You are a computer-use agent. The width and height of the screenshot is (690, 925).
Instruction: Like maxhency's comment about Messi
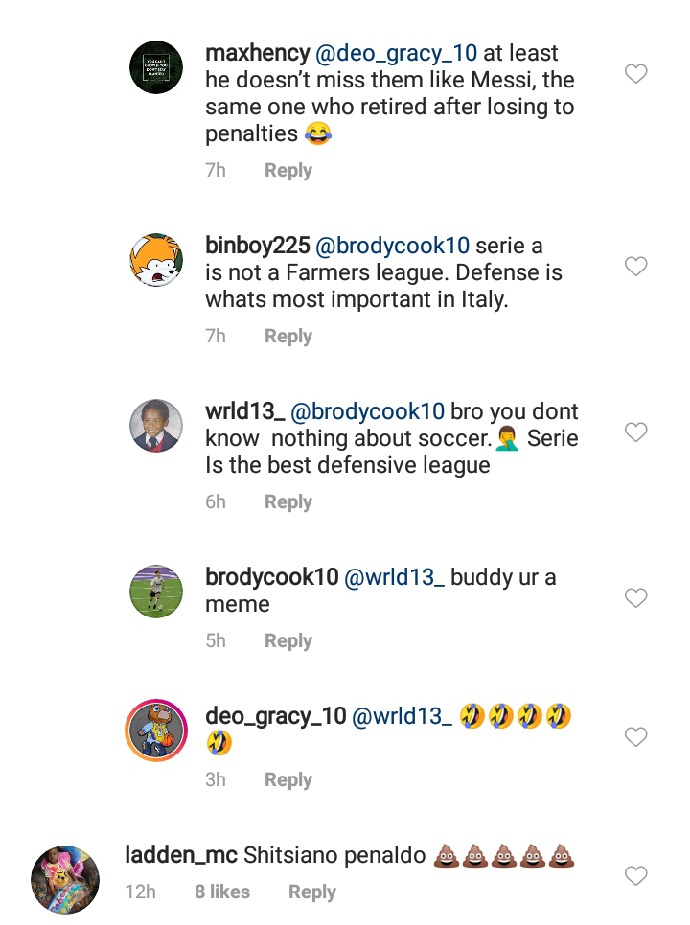click(x=636, y=74)
